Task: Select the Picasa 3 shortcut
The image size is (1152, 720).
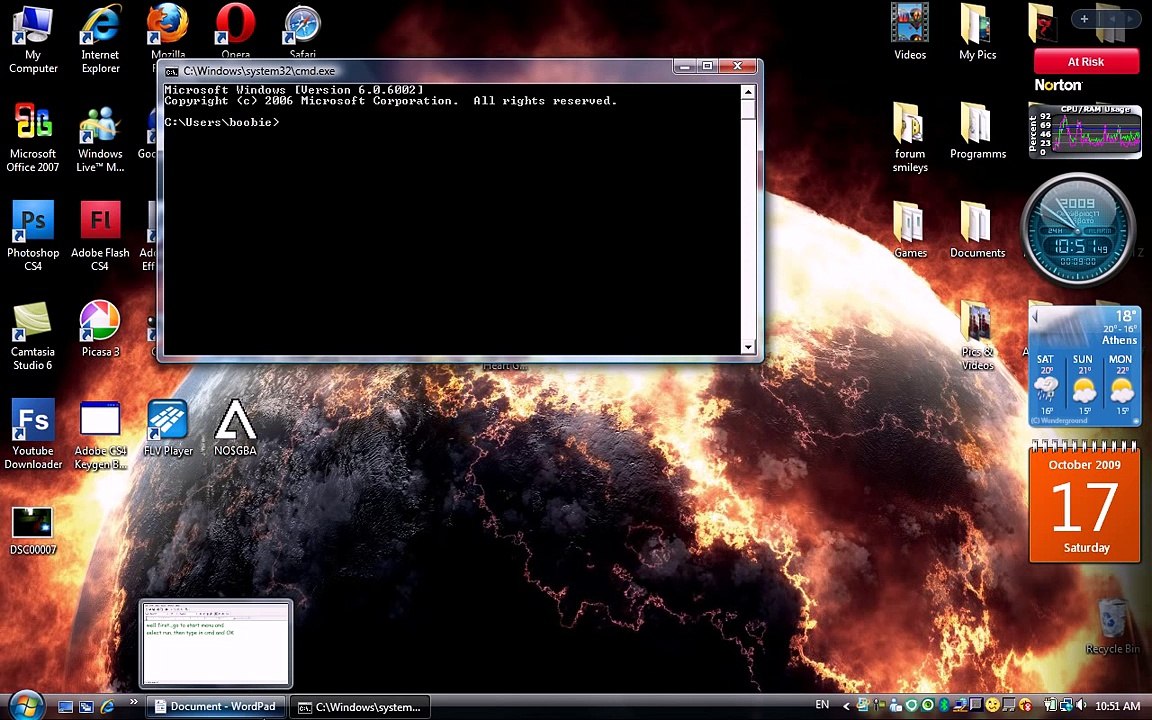Action: (x=100, y=328)
